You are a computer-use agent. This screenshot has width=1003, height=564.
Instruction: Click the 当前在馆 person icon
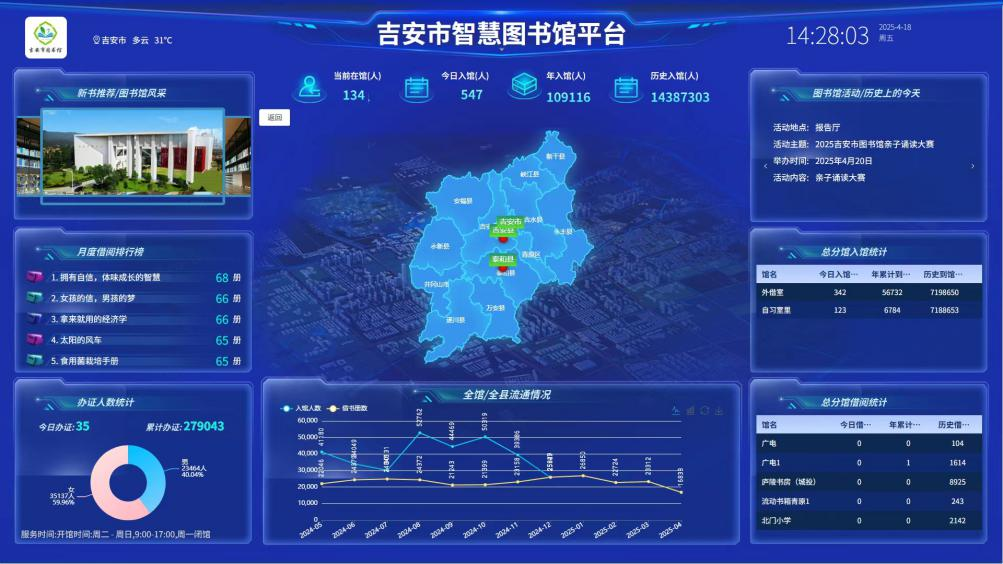[x=309, y=87]
